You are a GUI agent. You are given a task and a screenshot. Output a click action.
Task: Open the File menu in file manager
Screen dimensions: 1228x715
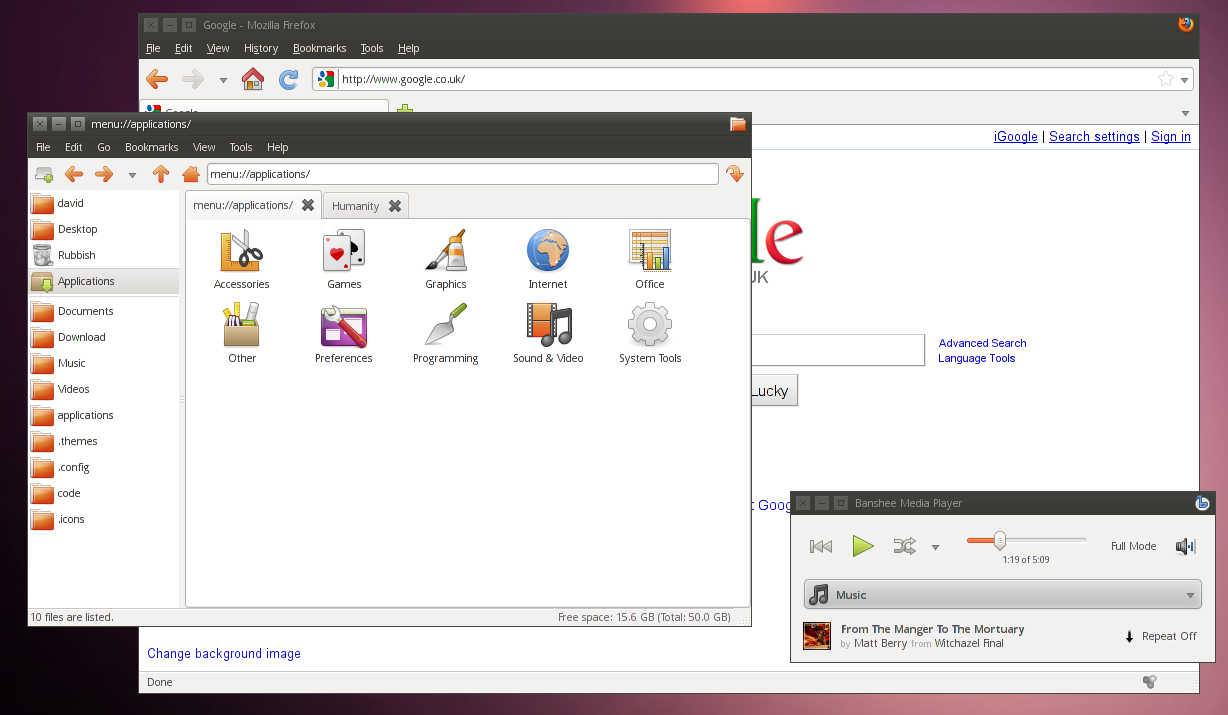coord(43,147)
